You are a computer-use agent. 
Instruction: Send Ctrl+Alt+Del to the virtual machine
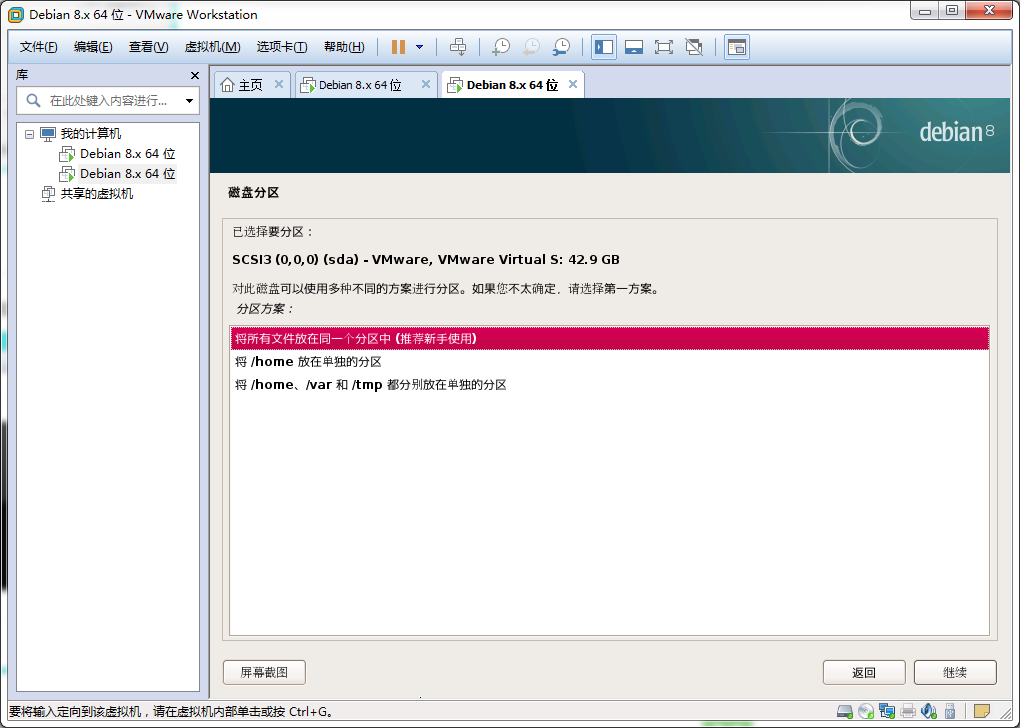pos(458,47)
